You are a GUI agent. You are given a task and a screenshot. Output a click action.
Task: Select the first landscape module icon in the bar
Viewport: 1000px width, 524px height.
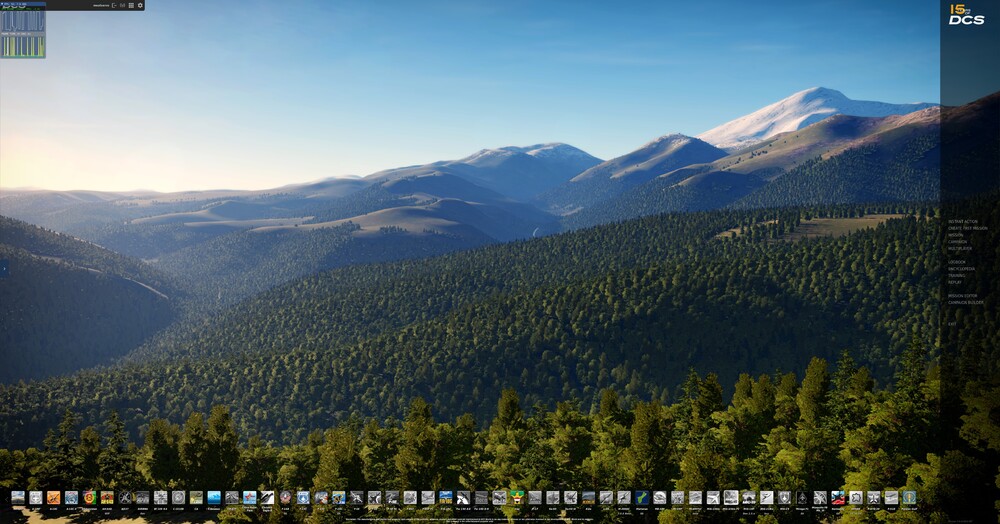(x=18, y=497)
